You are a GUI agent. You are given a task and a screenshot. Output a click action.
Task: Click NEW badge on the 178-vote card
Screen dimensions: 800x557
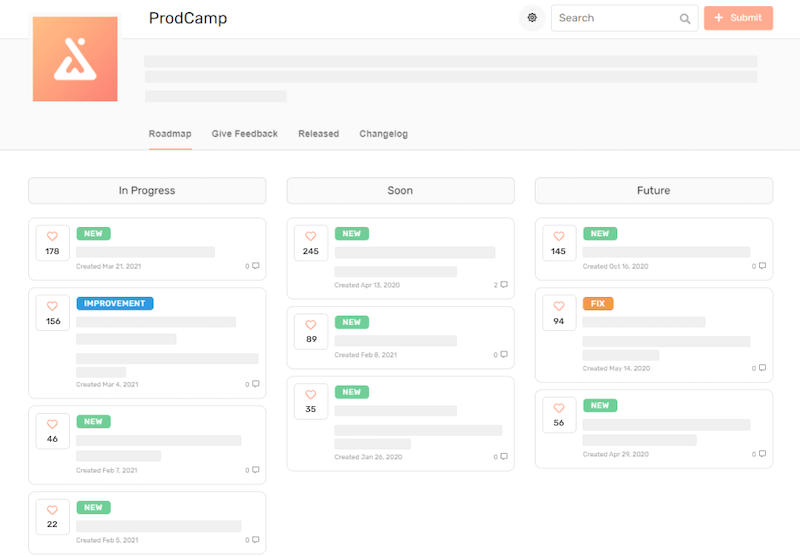click(x=93, y=234)
